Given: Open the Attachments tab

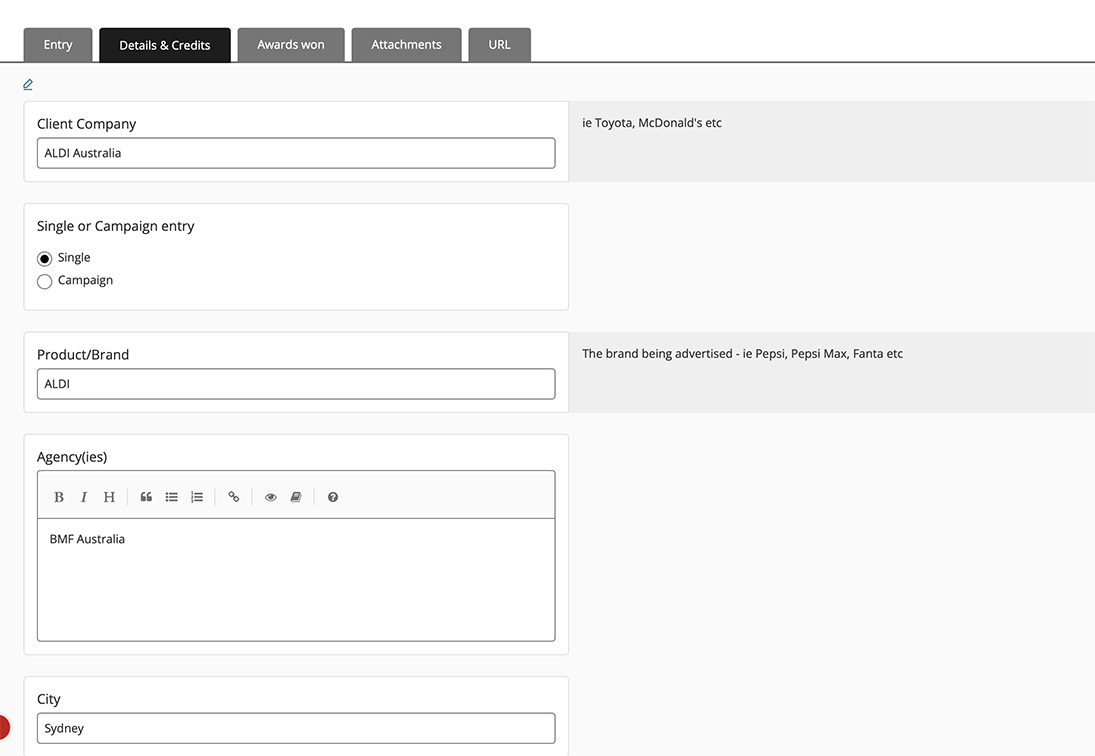Looking at the screenshot, I should [406, 45].
